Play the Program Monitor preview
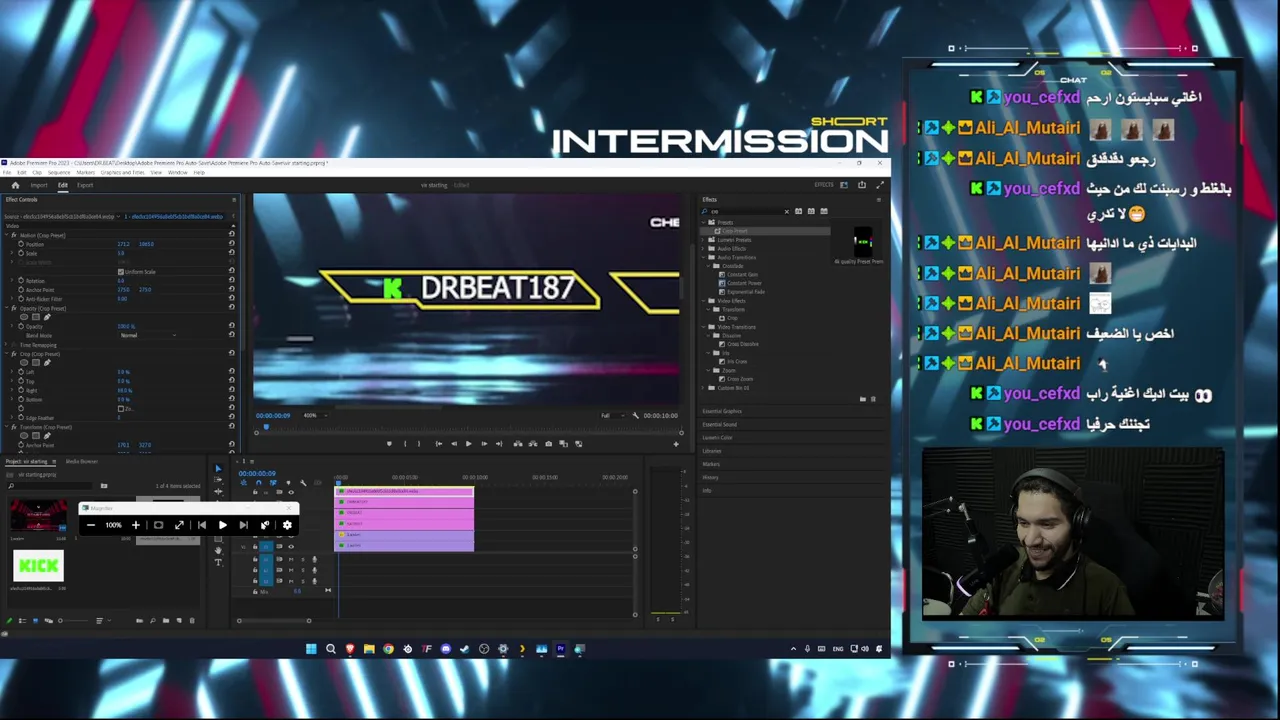The height and width of the screenshot is (720, 1280). click(x=469, y=444)
